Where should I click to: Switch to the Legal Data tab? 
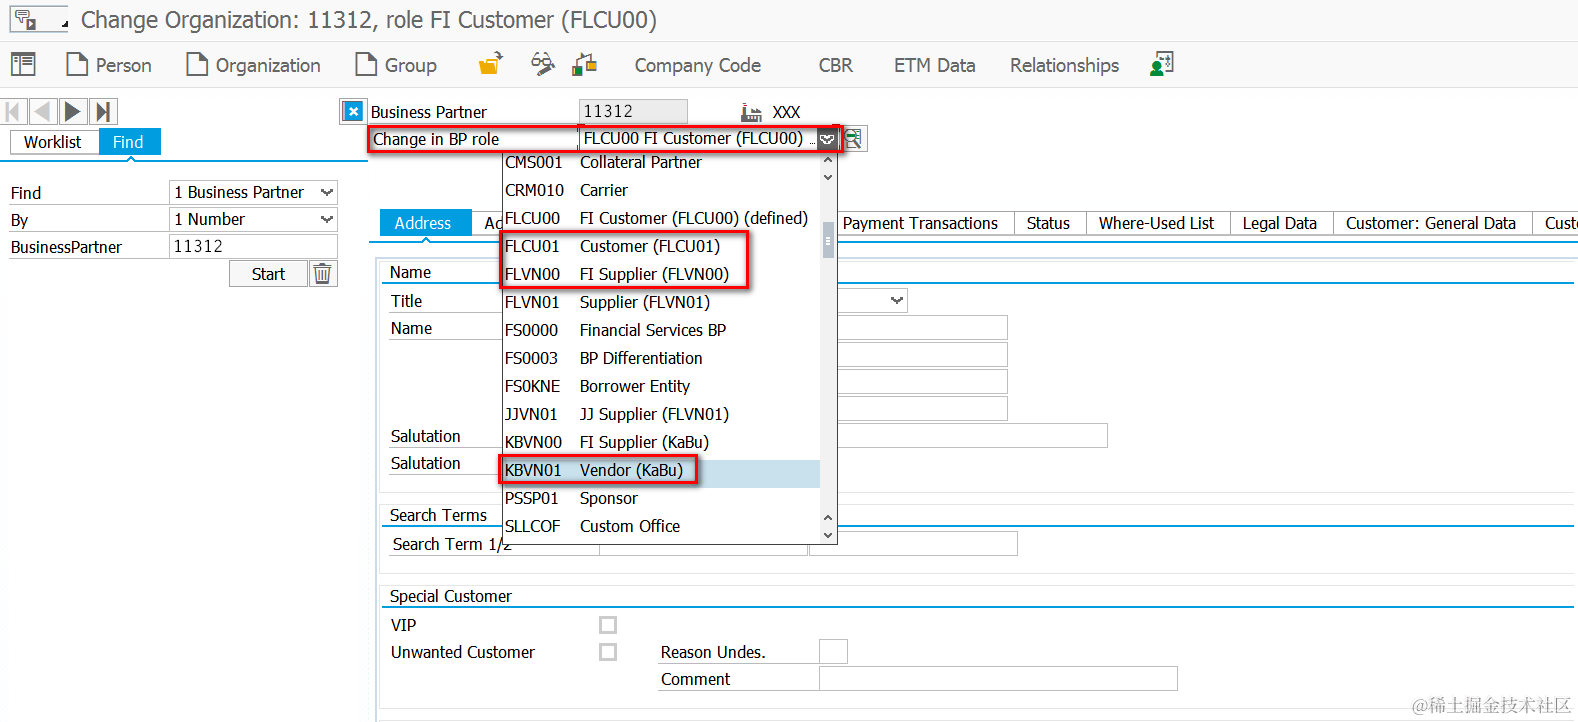point(1280,223)
